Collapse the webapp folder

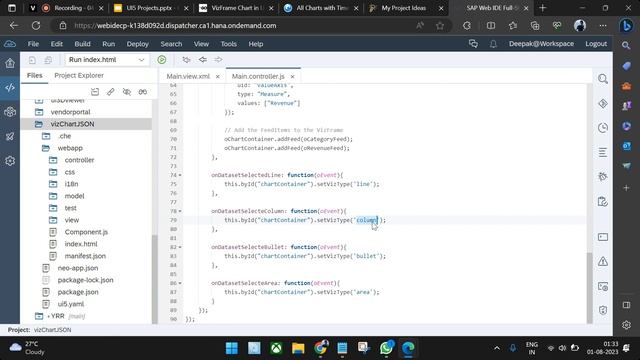point(46,148)
